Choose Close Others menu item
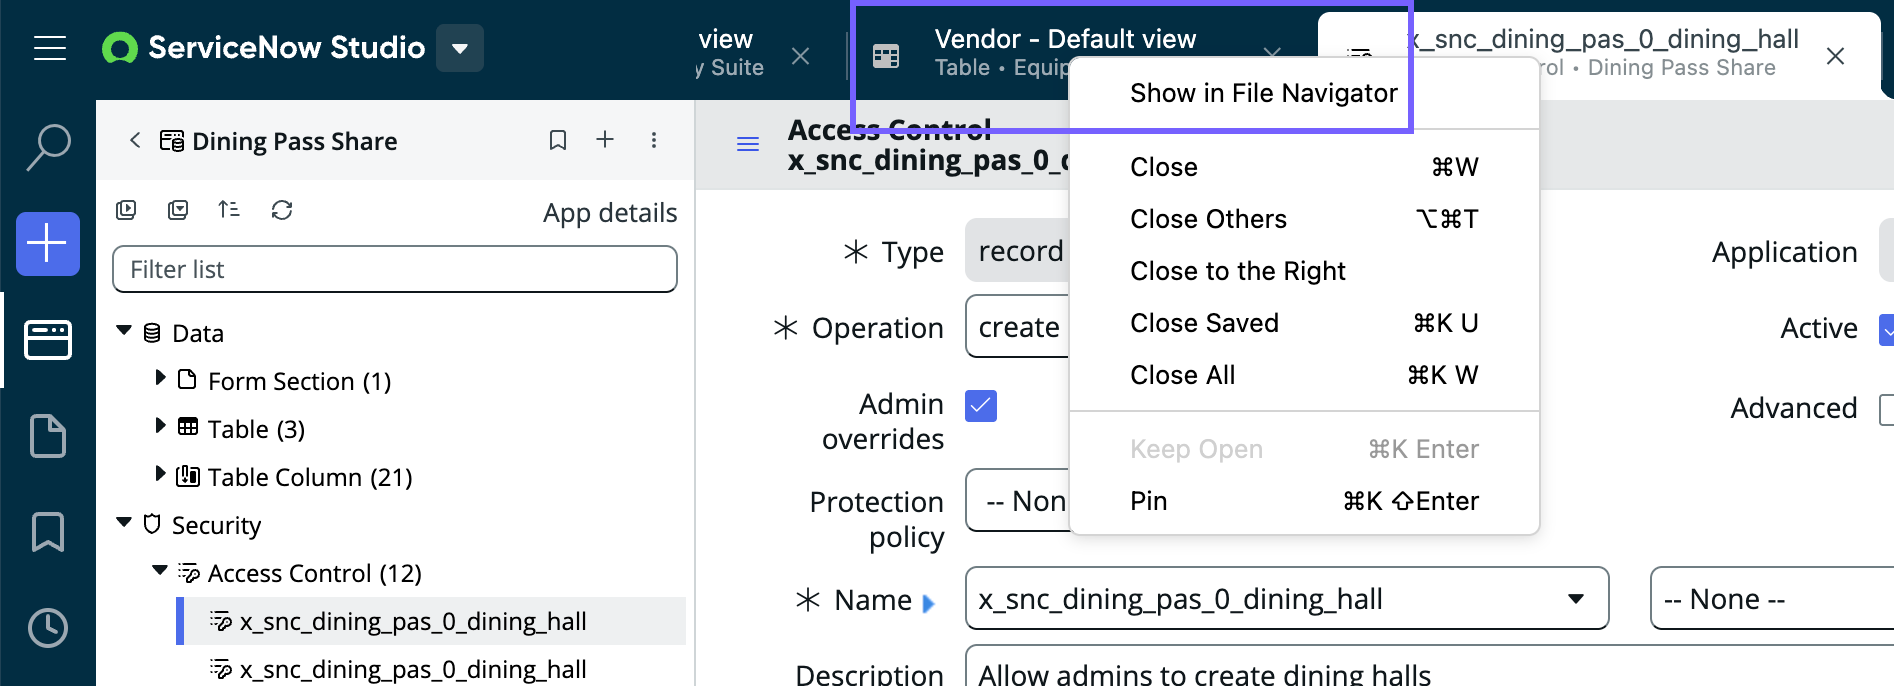 (1304, 219)
